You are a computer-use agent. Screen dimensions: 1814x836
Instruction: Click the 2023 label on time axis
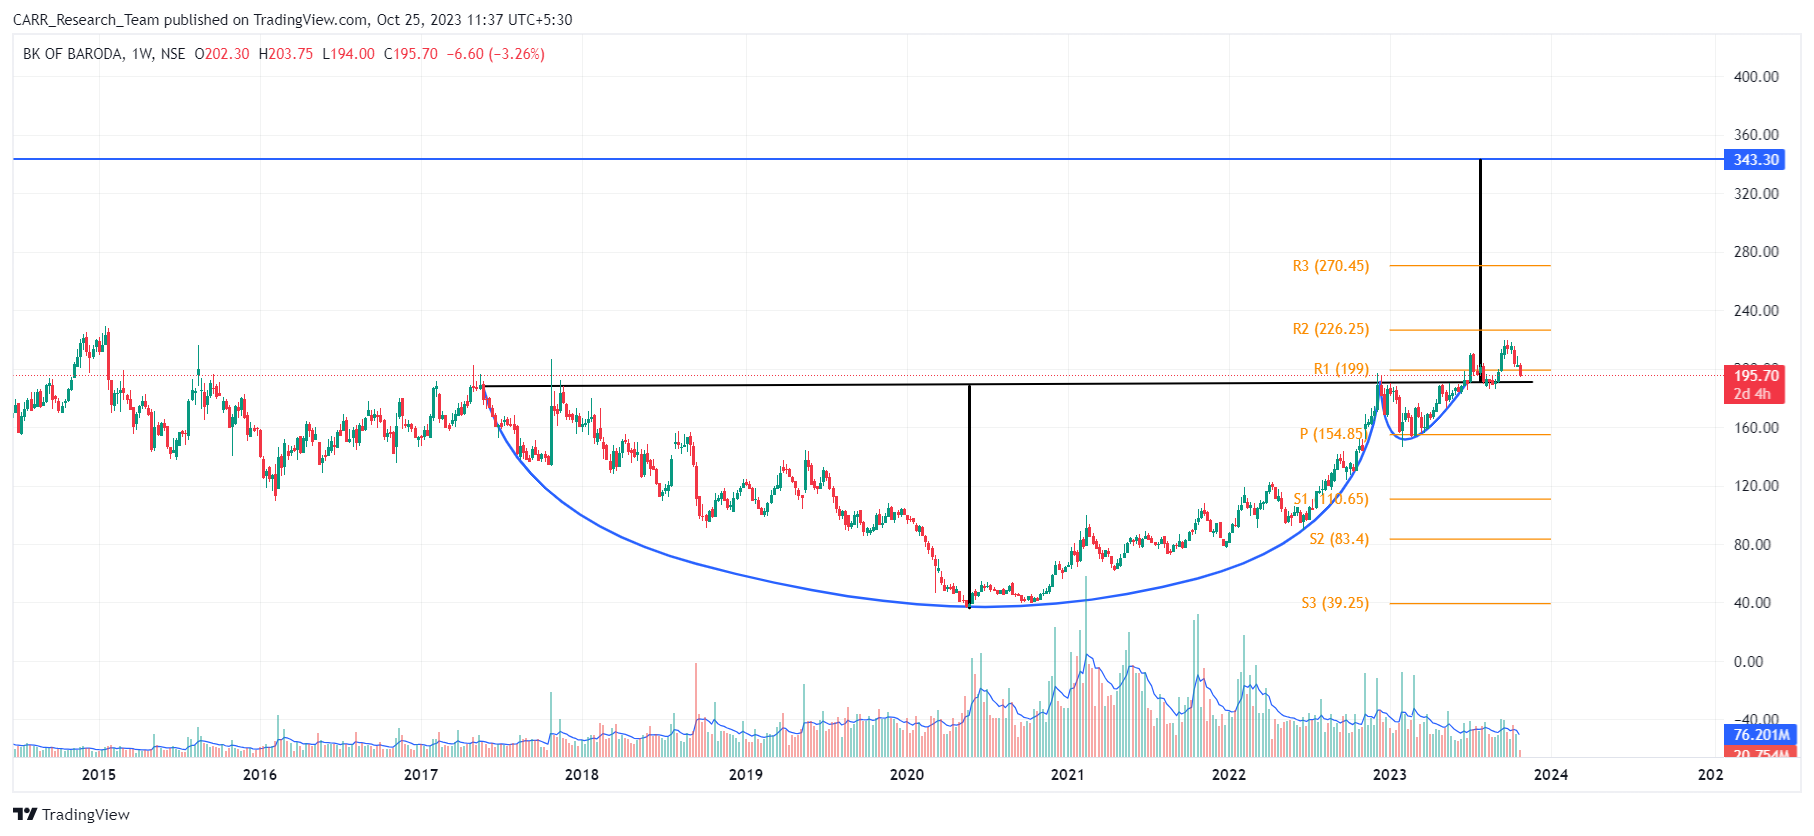point(1389,775)
